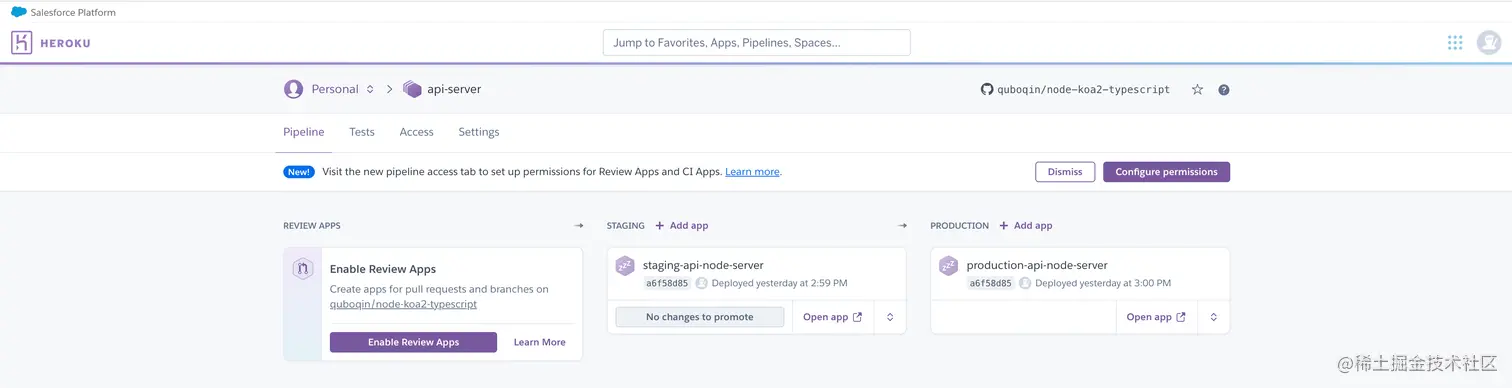1512x388 pixels.
Task: Open the quboqin/node-koa2-typescript repo in the header
Action: pyautogui.click(x=1083, y=89)
